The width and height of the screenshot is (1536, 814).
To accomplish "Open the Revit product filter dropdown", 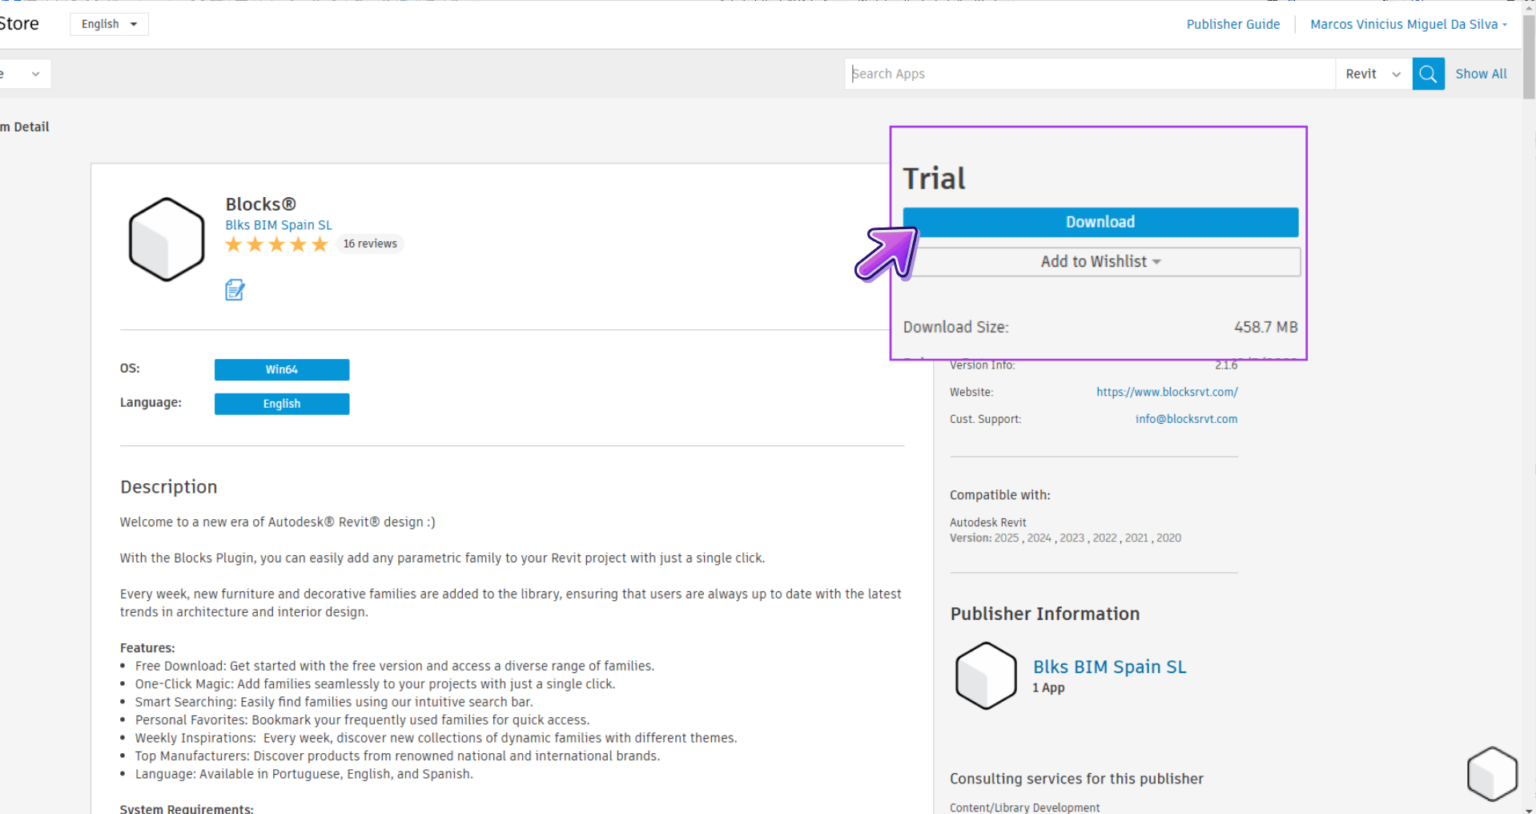I will pos(1371,73).
